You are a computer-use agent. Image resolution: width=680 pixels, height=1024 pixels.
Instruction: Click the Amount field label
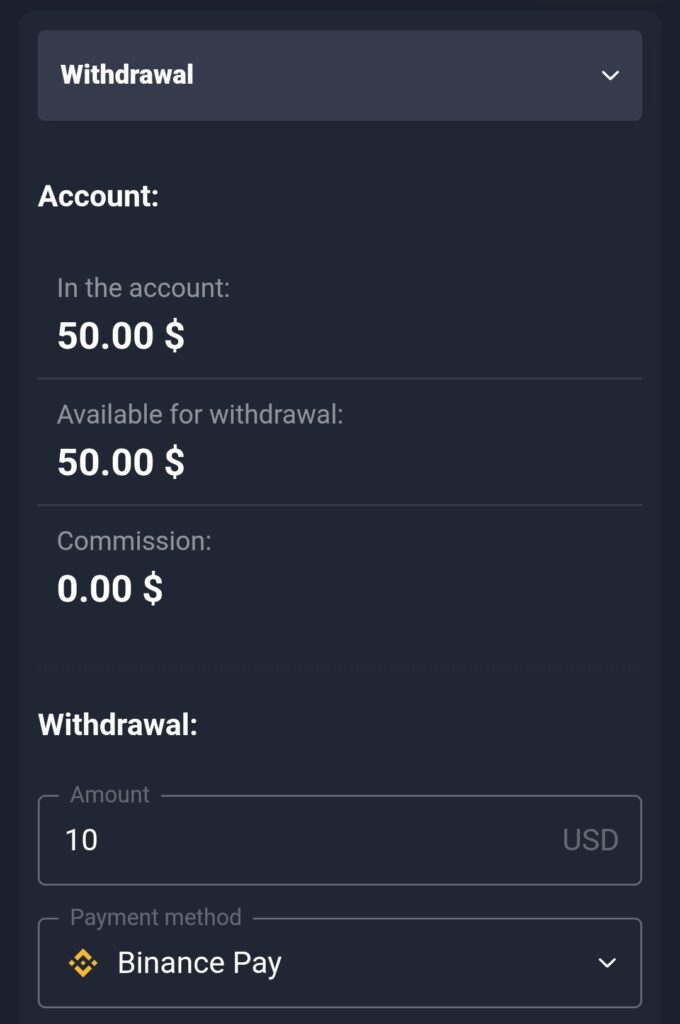pyautogui.click(x=109, y=794)
